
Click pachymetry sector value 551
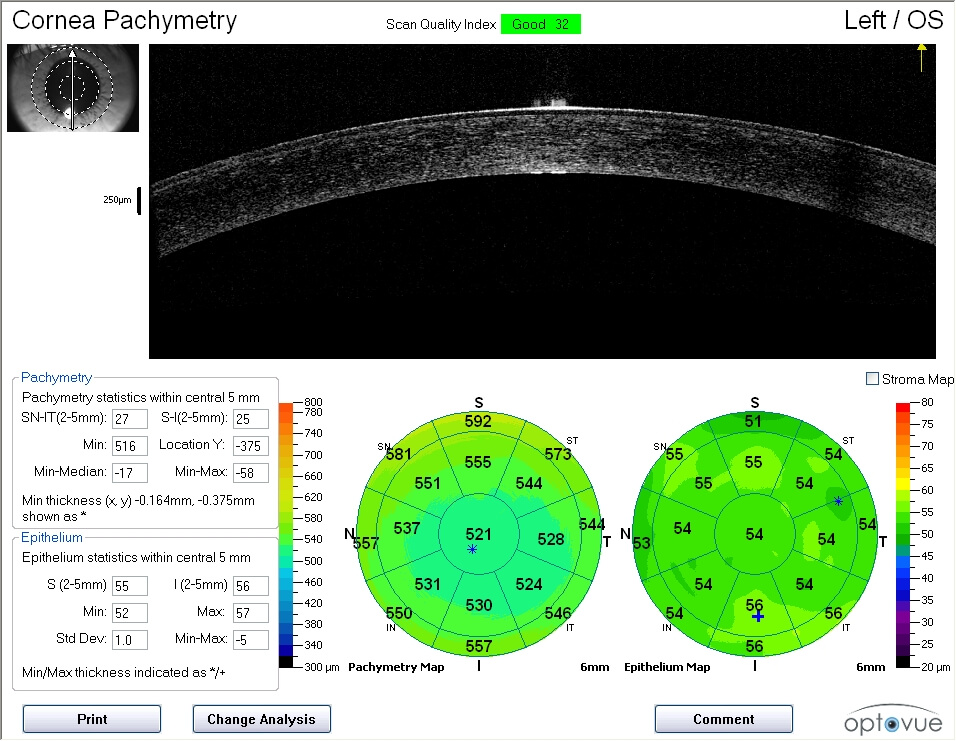(x=427, y=484)
